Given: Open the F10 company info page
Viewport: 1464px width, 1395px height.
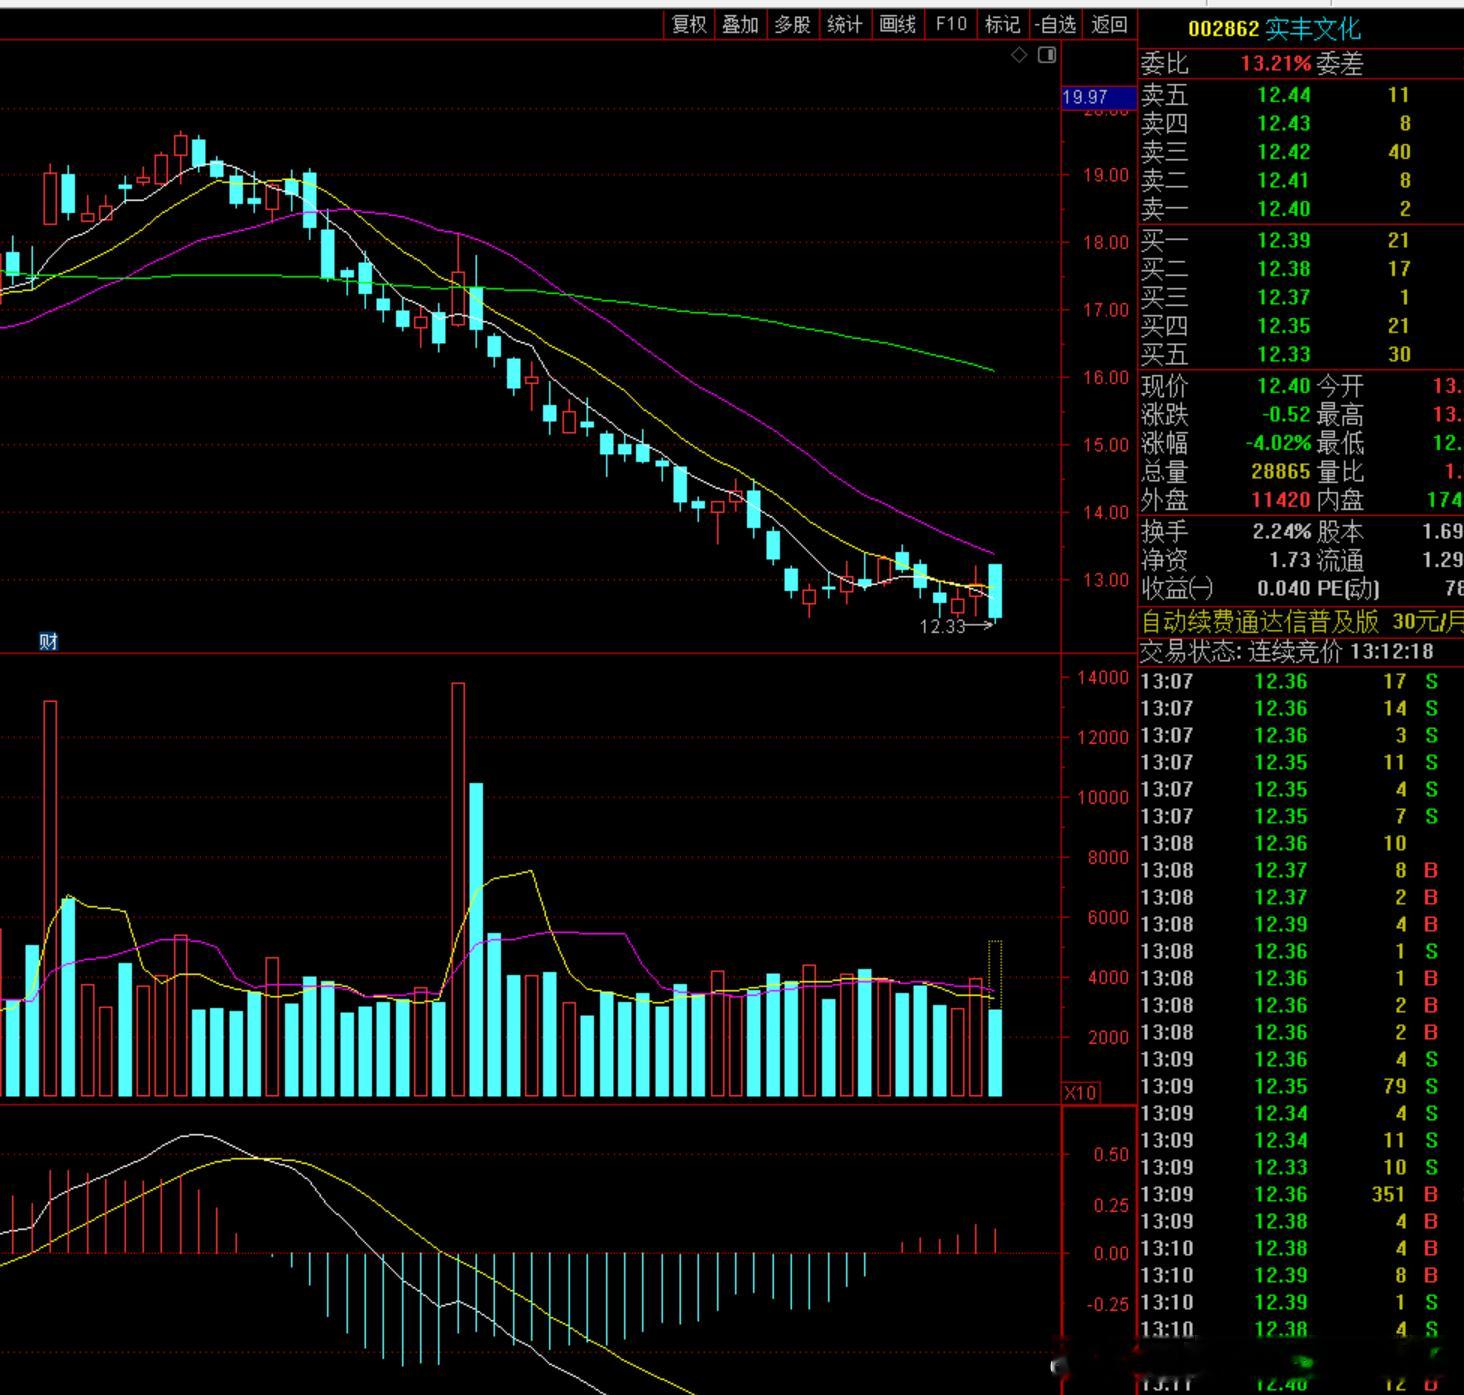Looking at the screenshot, I should 950,25.
